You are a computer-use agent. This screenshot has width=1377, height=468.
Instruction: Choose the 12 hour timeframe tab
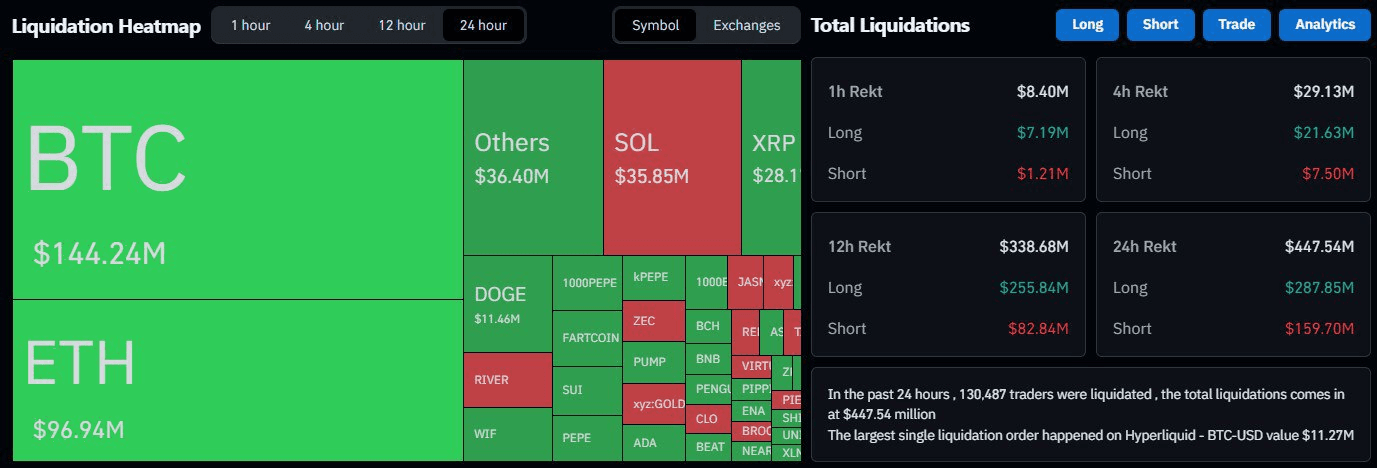click(x=401, y=25)
